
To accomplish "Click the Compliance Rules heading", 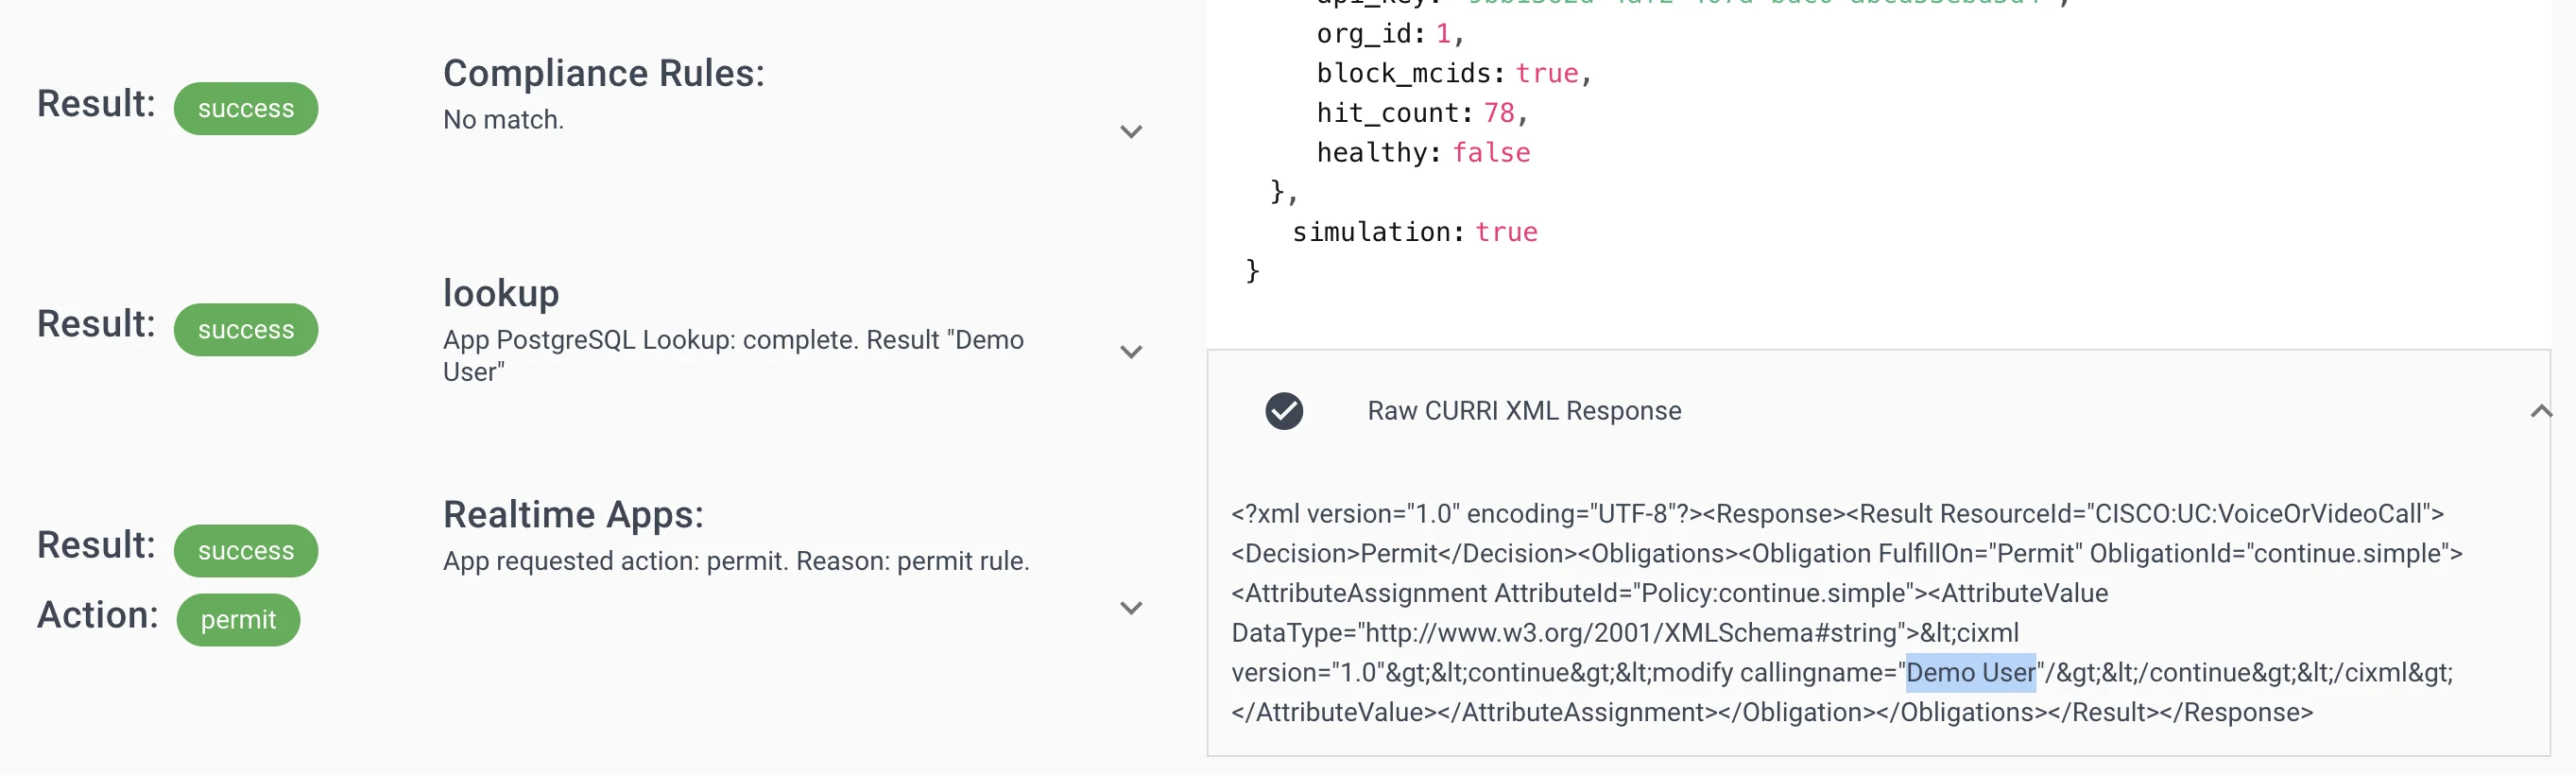I will click(x=604, y=73).
